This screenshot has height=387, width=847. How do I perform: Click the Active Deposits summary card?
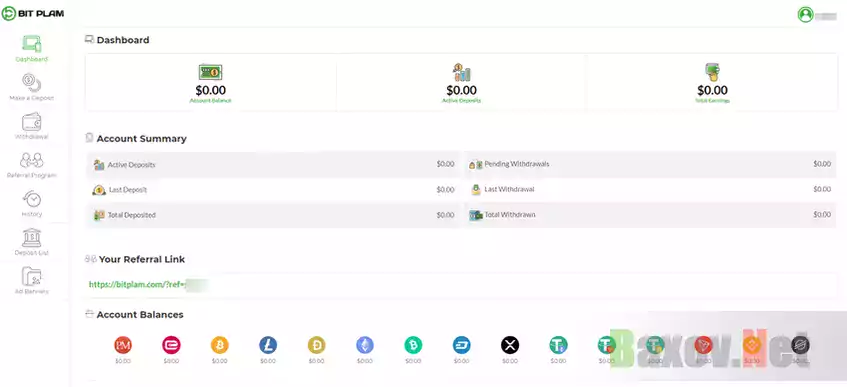(461, 83)
